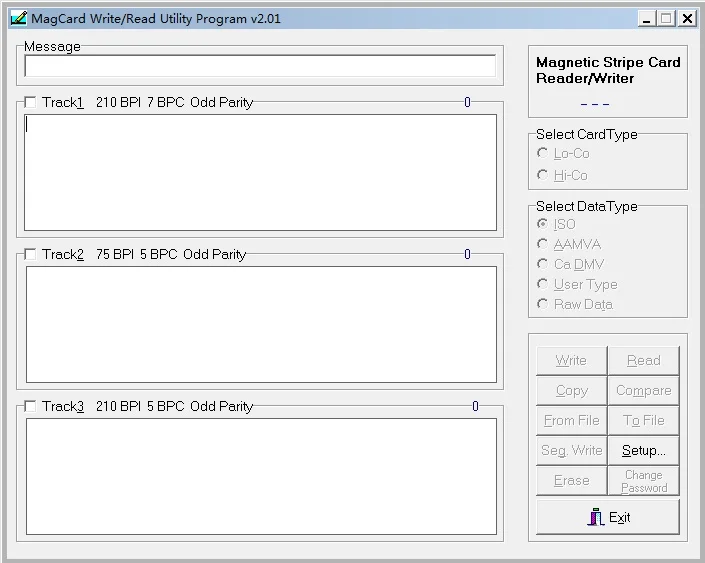
Task: Click the From File button
Action: pyautogui.click(x=571, y=420)
